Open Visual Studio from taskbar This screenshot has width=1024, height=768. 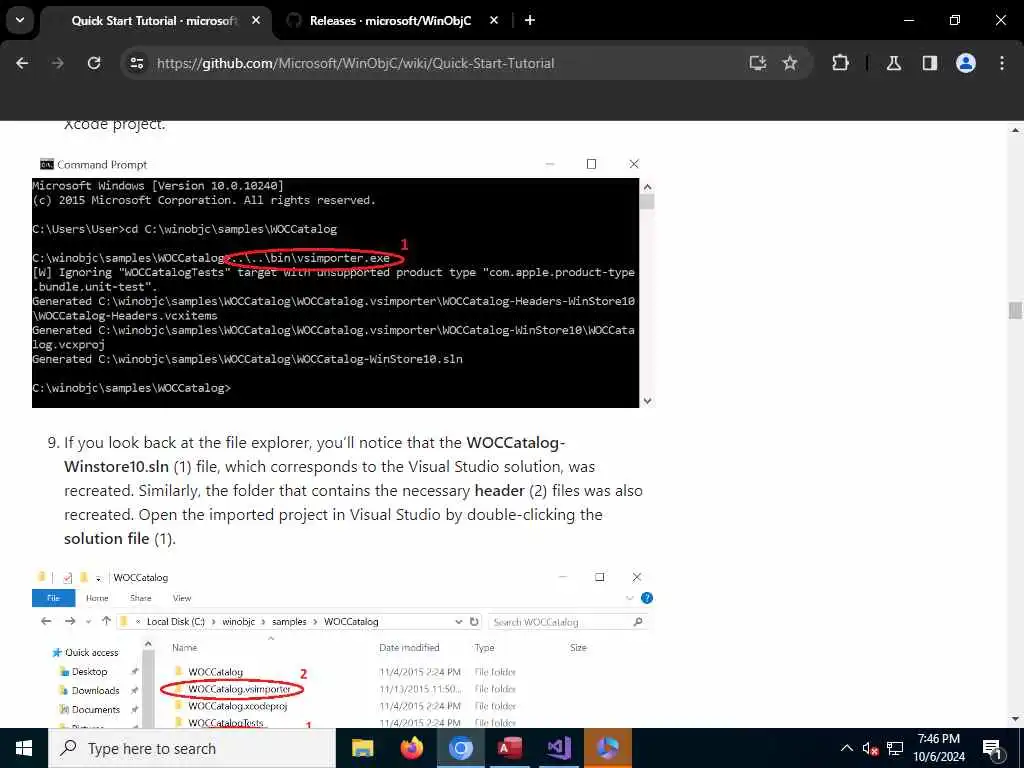(559, 748)
